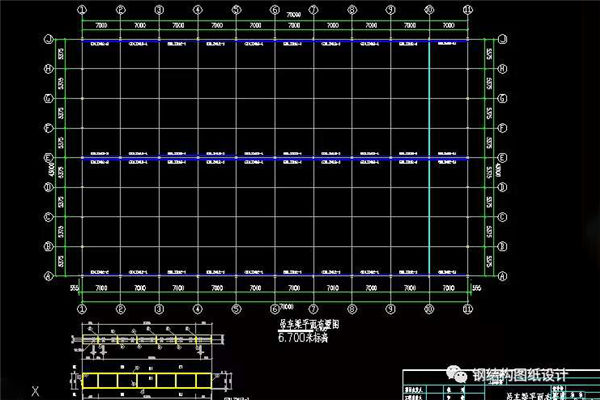Click the watermark text 钢结构图纸设计
Image resolution: width=600 pixels, height=400 pixels.
520,377
